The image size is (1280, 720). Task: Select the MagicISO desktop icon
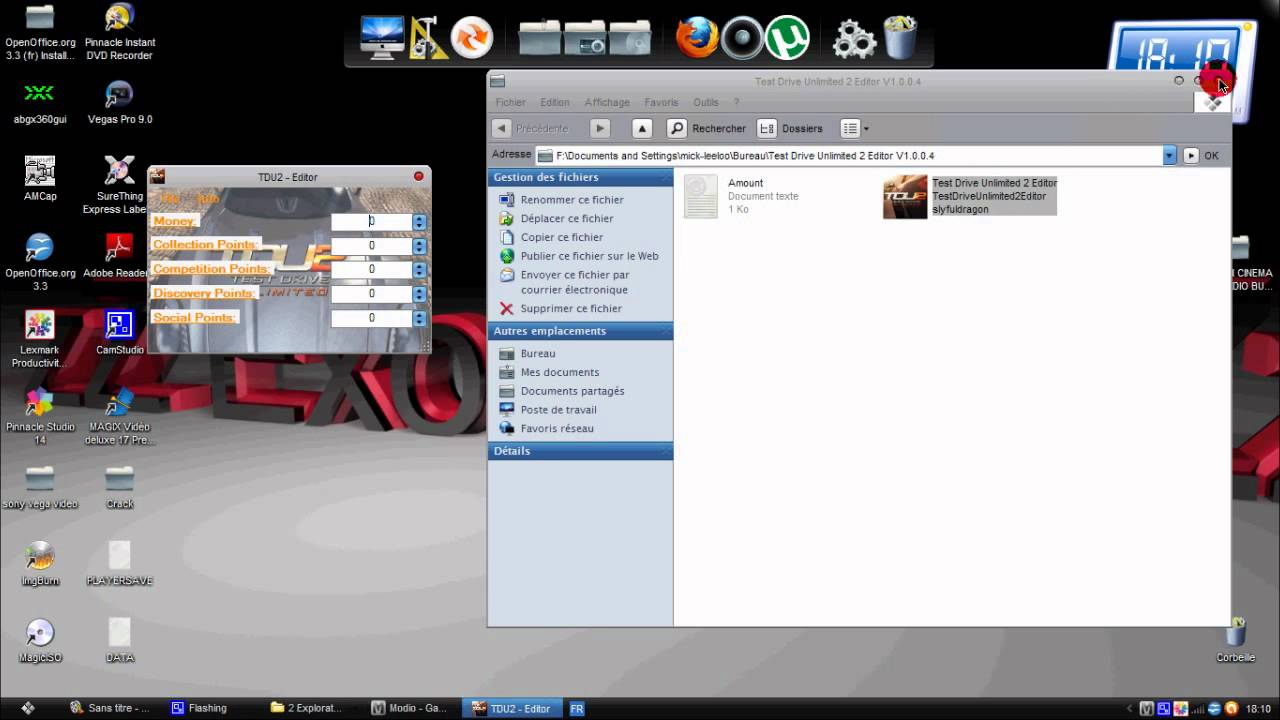click(40, 641)
